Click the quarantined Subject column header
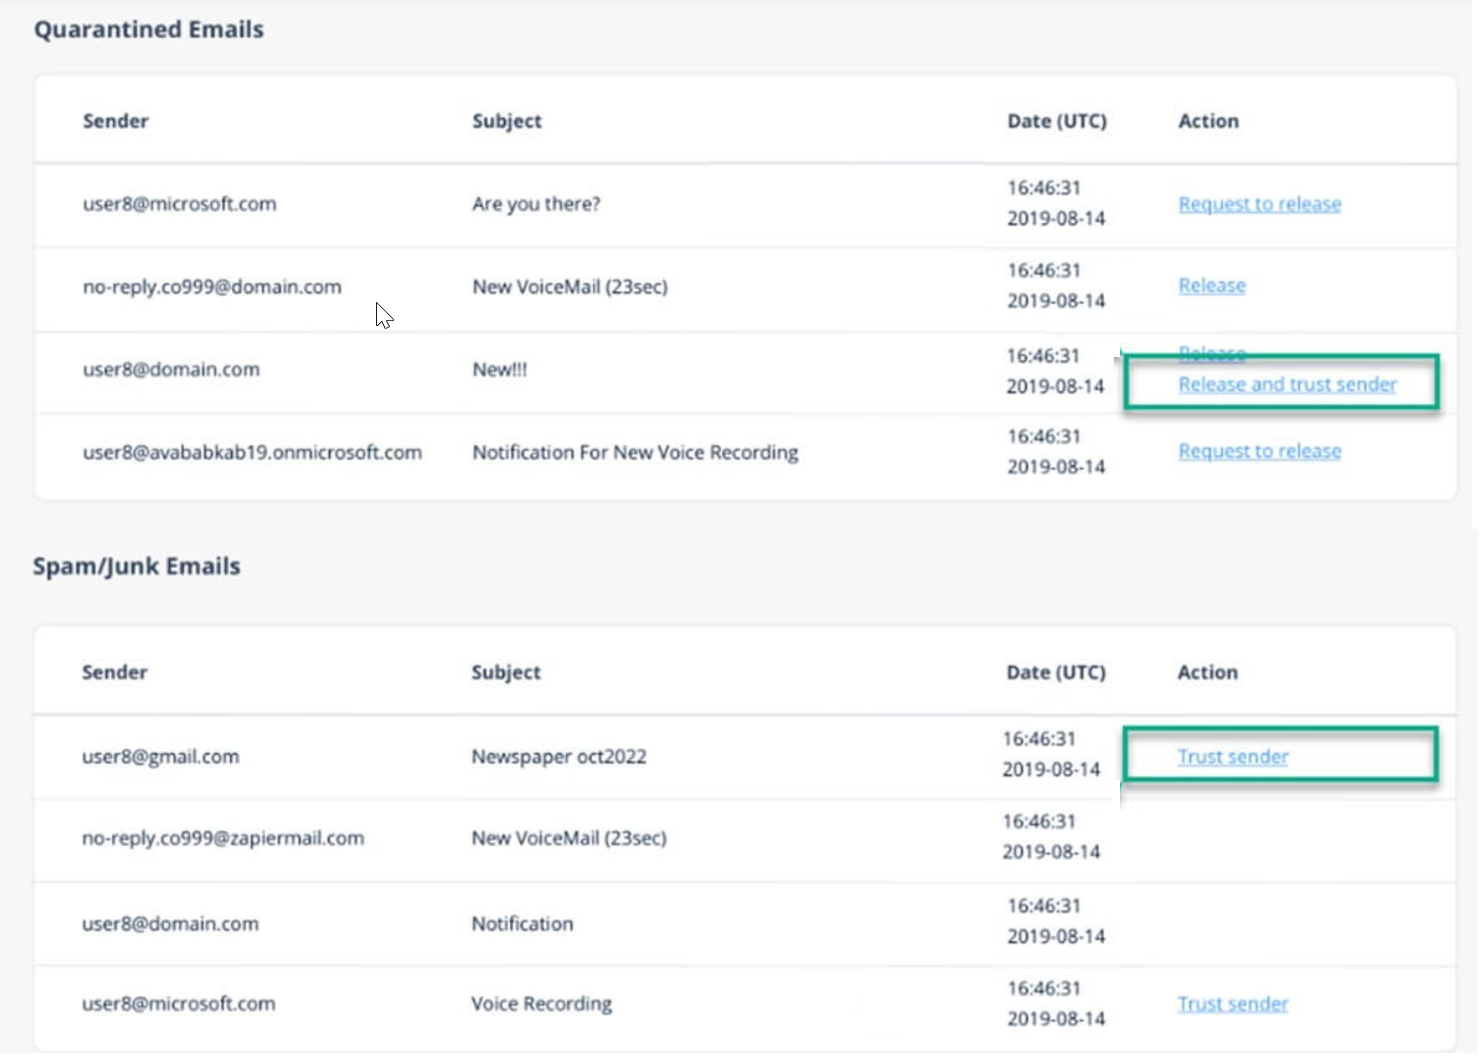Viewport: 1482px width, 1059px height. (x=507, y=121)
